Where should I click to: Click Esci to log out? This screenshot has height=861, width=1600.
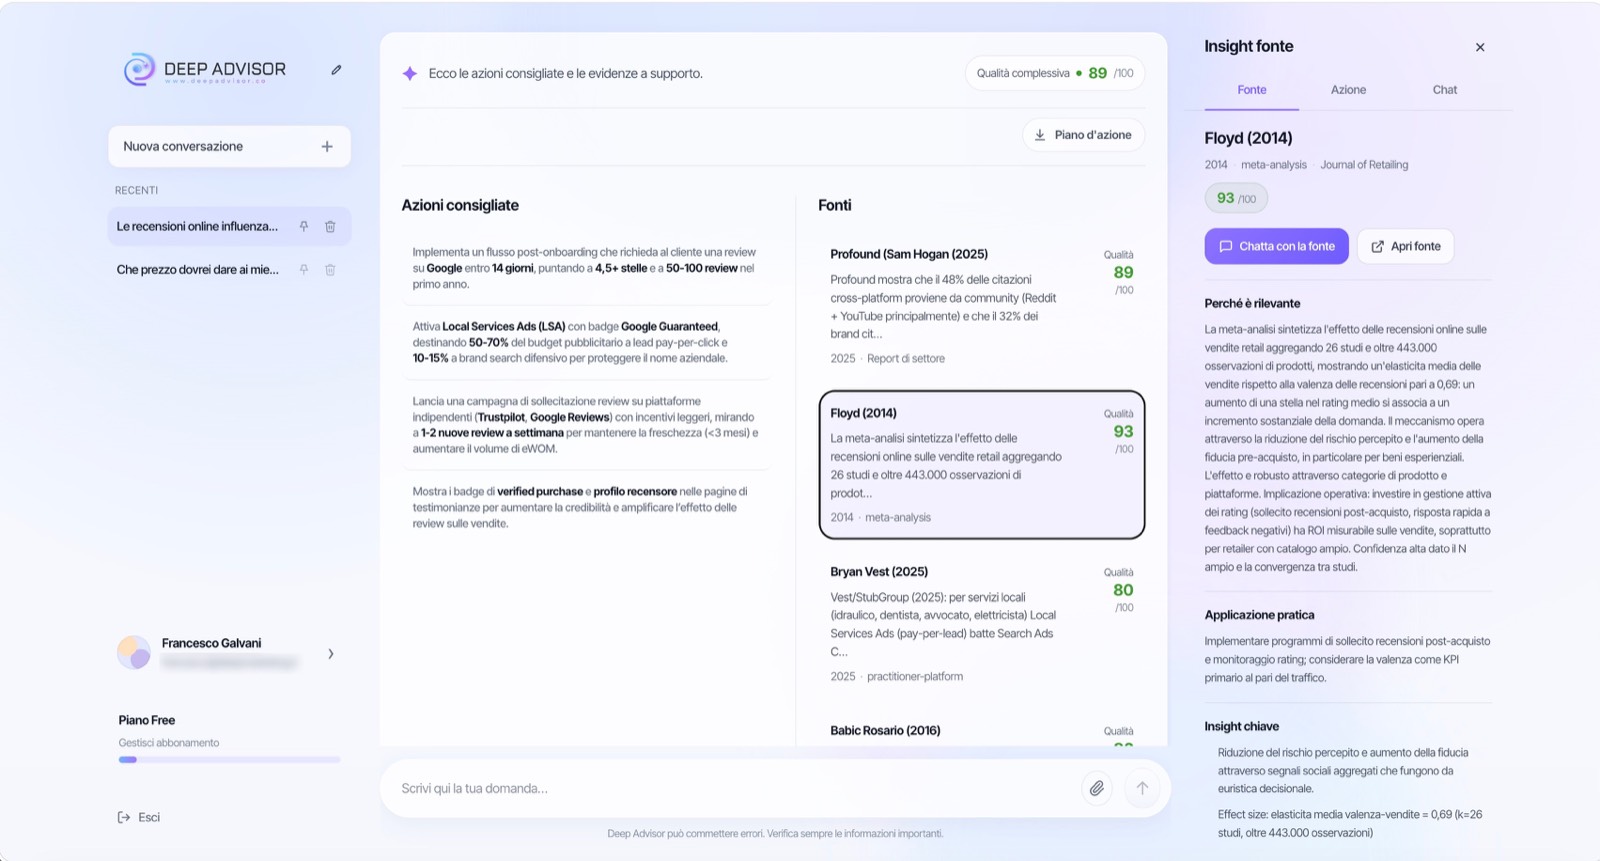139,817
